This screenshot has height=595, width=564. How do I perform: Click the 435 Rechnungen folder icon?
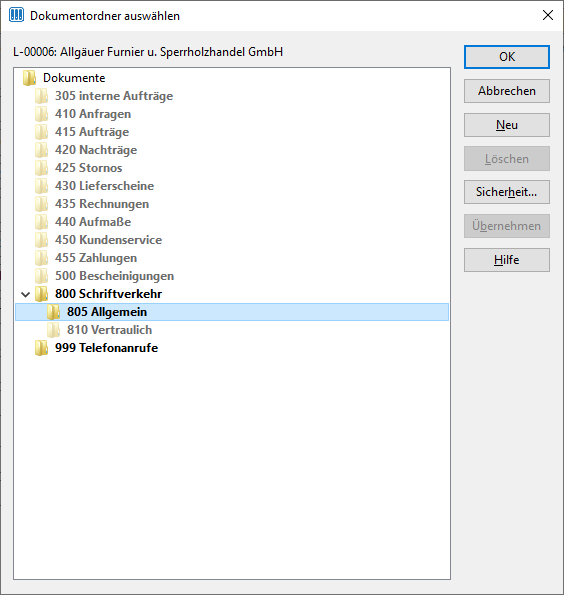(41, 204)
